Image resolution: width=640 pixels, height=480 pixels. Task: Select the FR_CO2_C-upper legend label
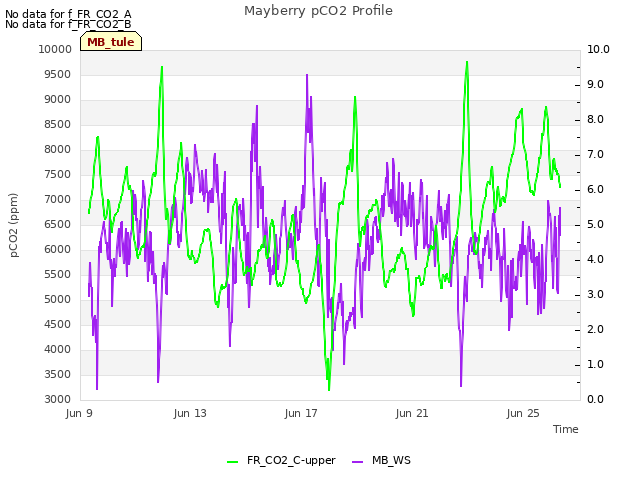tap(291, 460)
